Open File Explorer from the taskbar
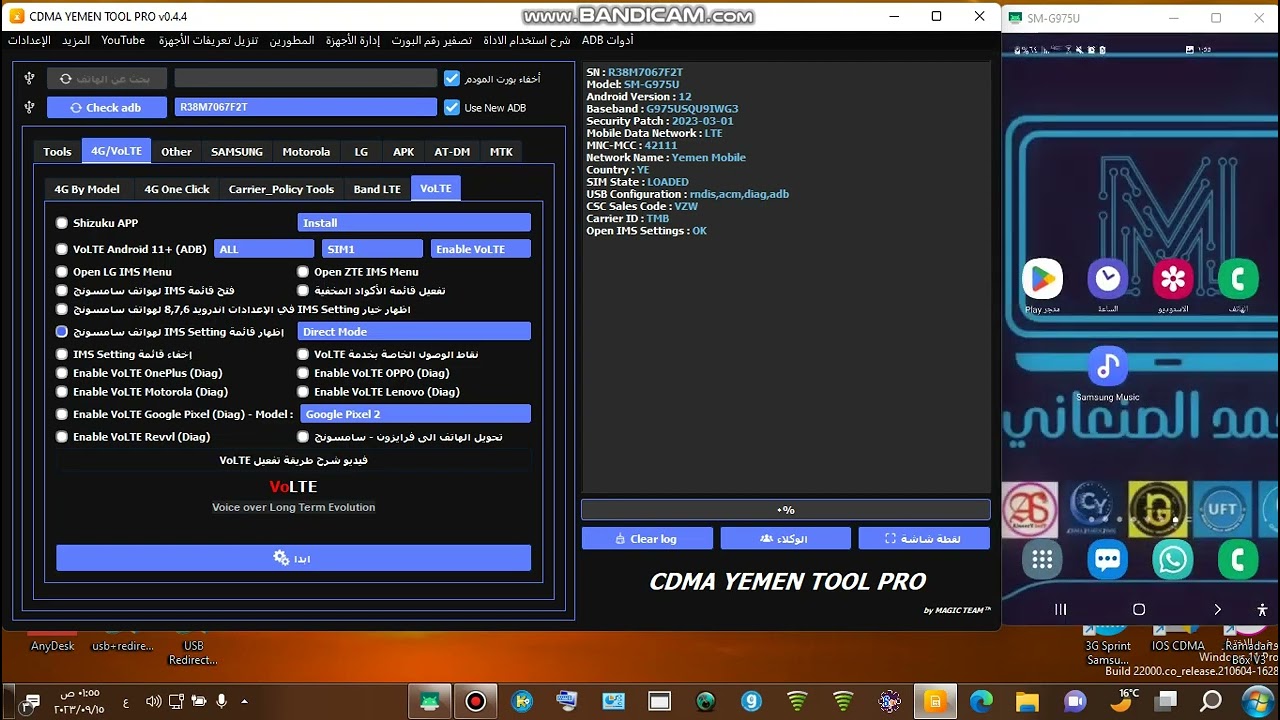Image resolution: width=1280 pixels, height=720 pixels. coord(1027,702)
